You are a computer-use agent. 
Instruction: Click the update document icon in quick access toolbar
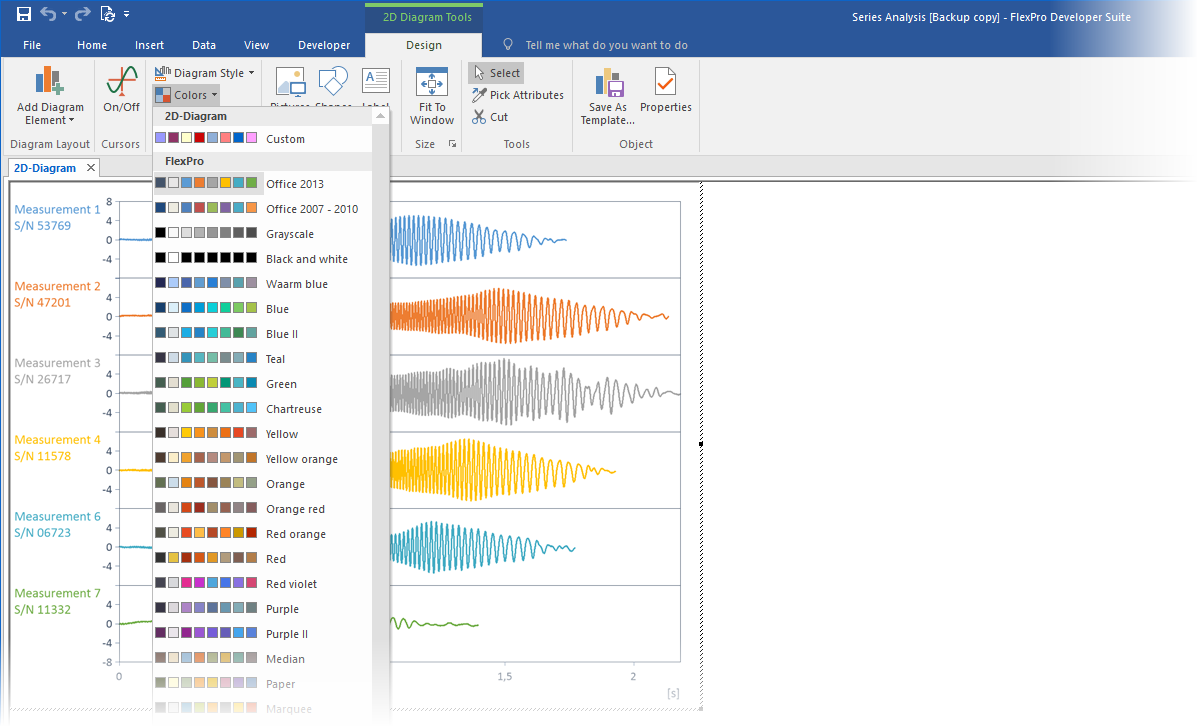coord(107,14)
